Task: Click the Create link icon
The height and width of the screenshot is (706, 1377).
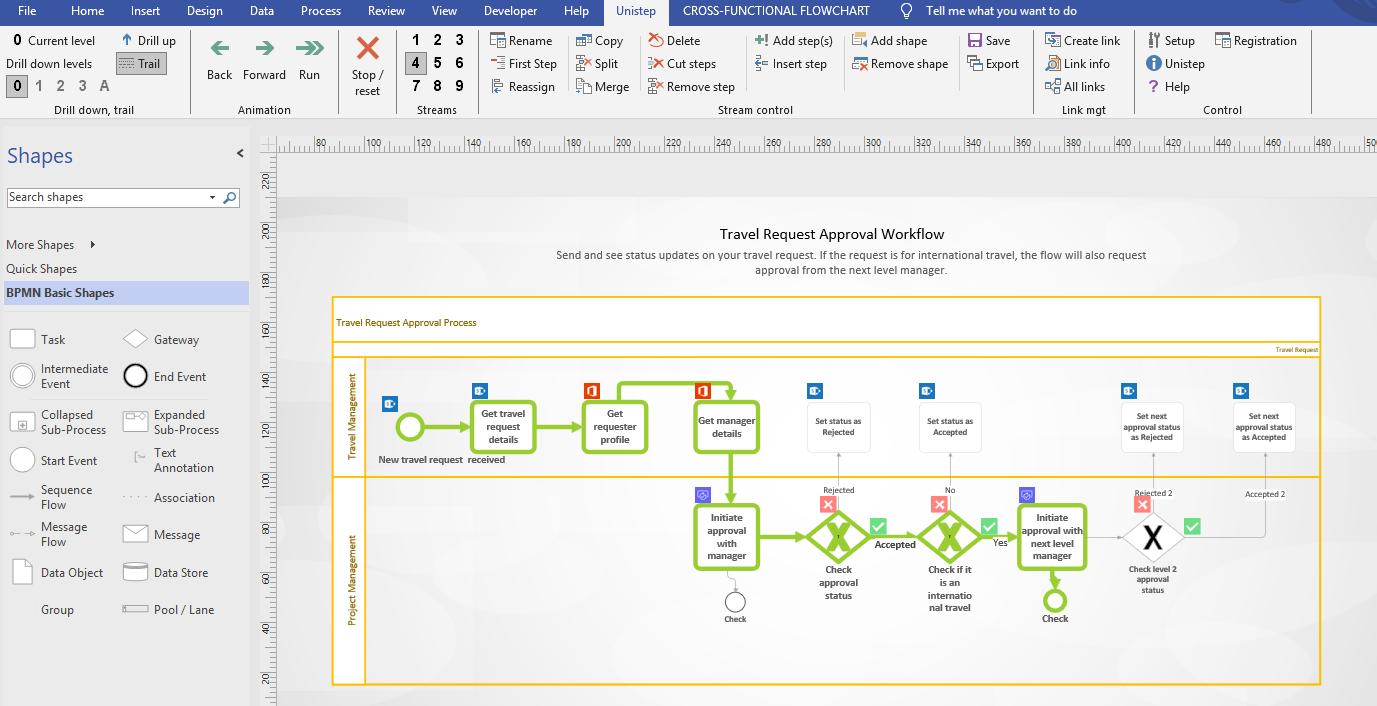Action: [x=1052, y=41]
